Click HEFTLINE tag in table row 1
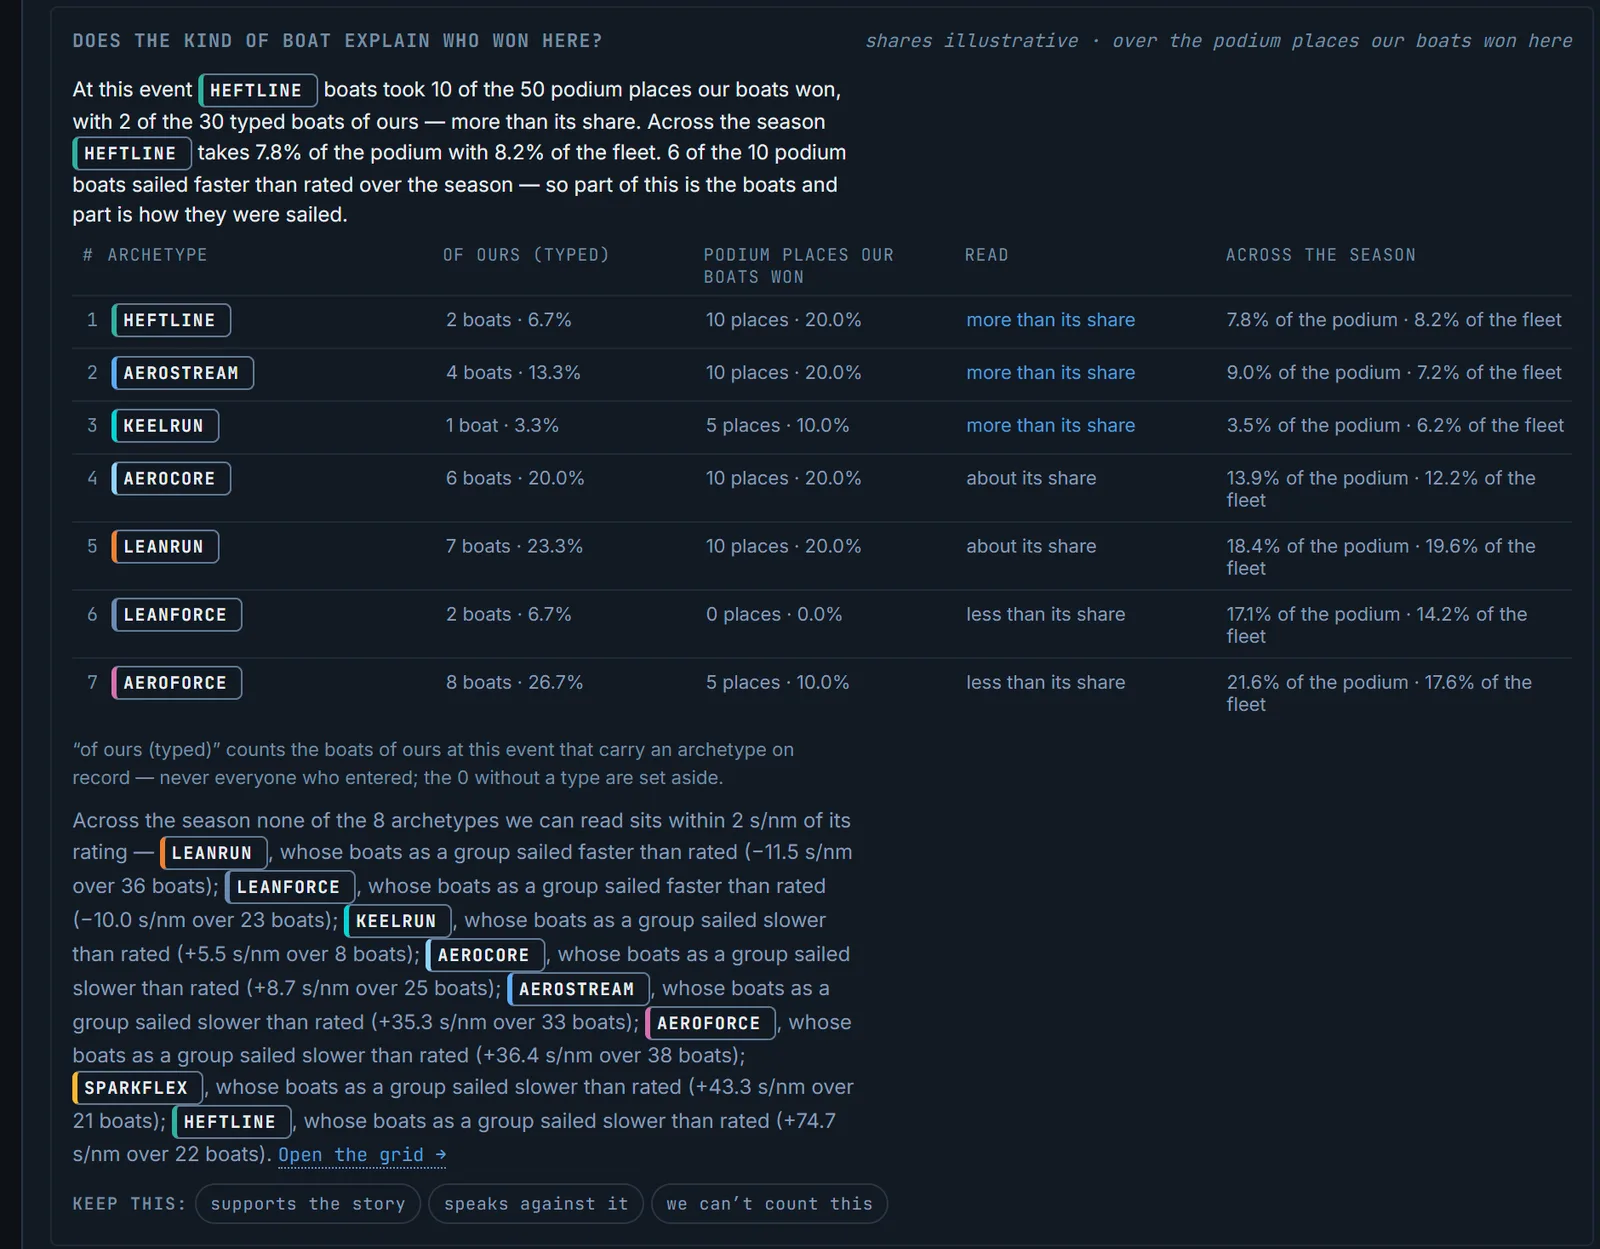The height and width of the screenshot is (1249, 1600). point(171,320)
